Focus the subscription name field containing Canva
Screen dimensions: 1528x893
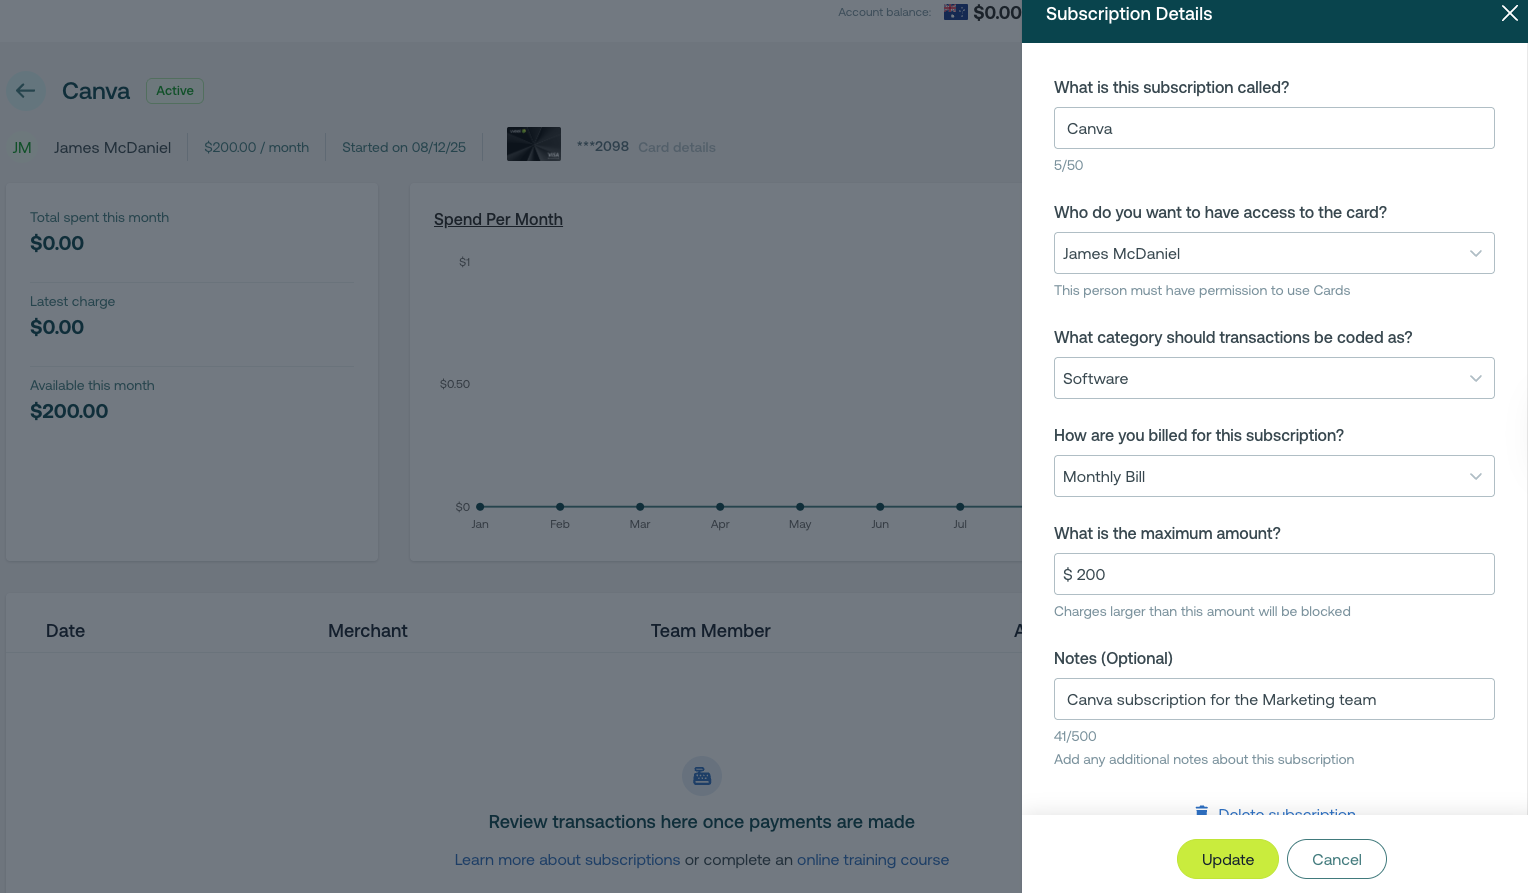pos(1273,128)
